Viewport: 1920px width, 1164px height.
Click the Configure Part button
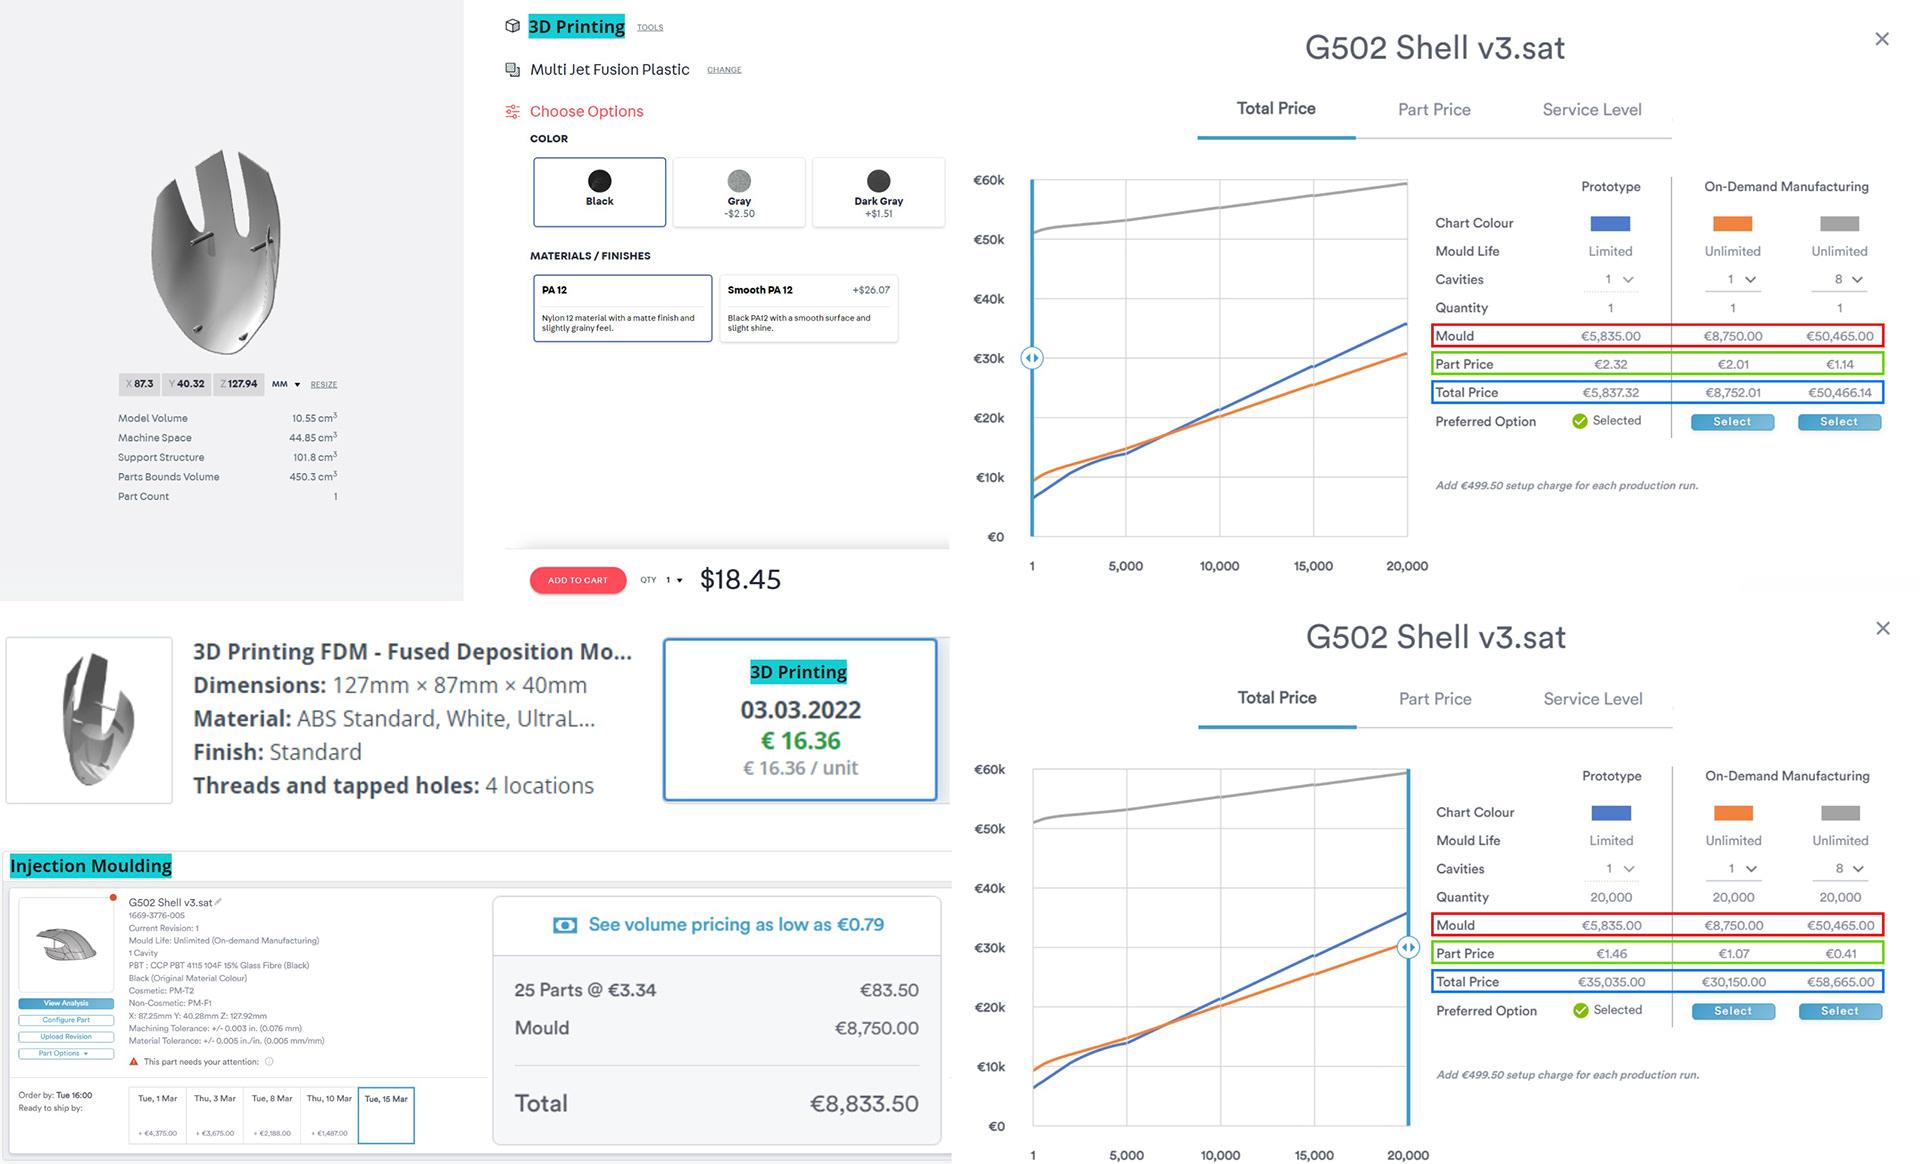(x=66, y=1020)
